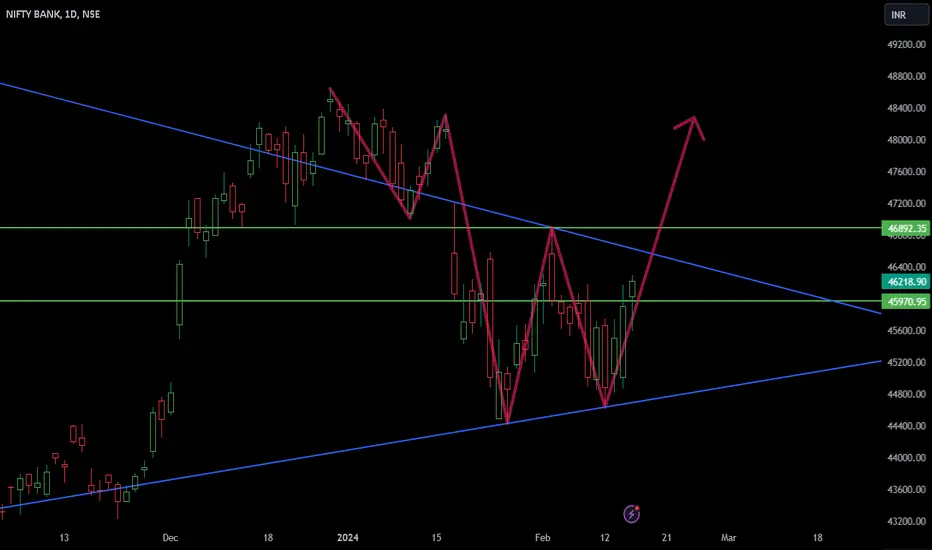Click the Feb label on time axis

coord(543,538)
